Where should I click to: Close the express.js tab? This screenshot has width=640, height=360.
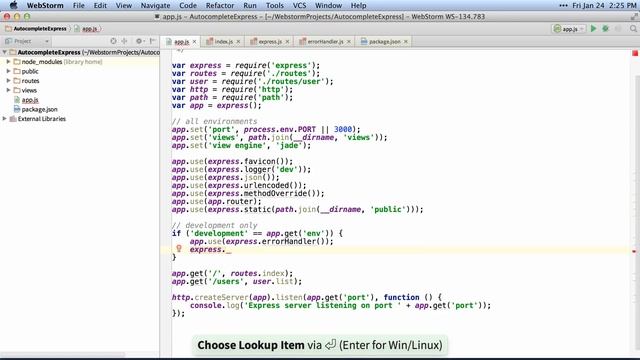pyautogui.click(x=287, y=42)
